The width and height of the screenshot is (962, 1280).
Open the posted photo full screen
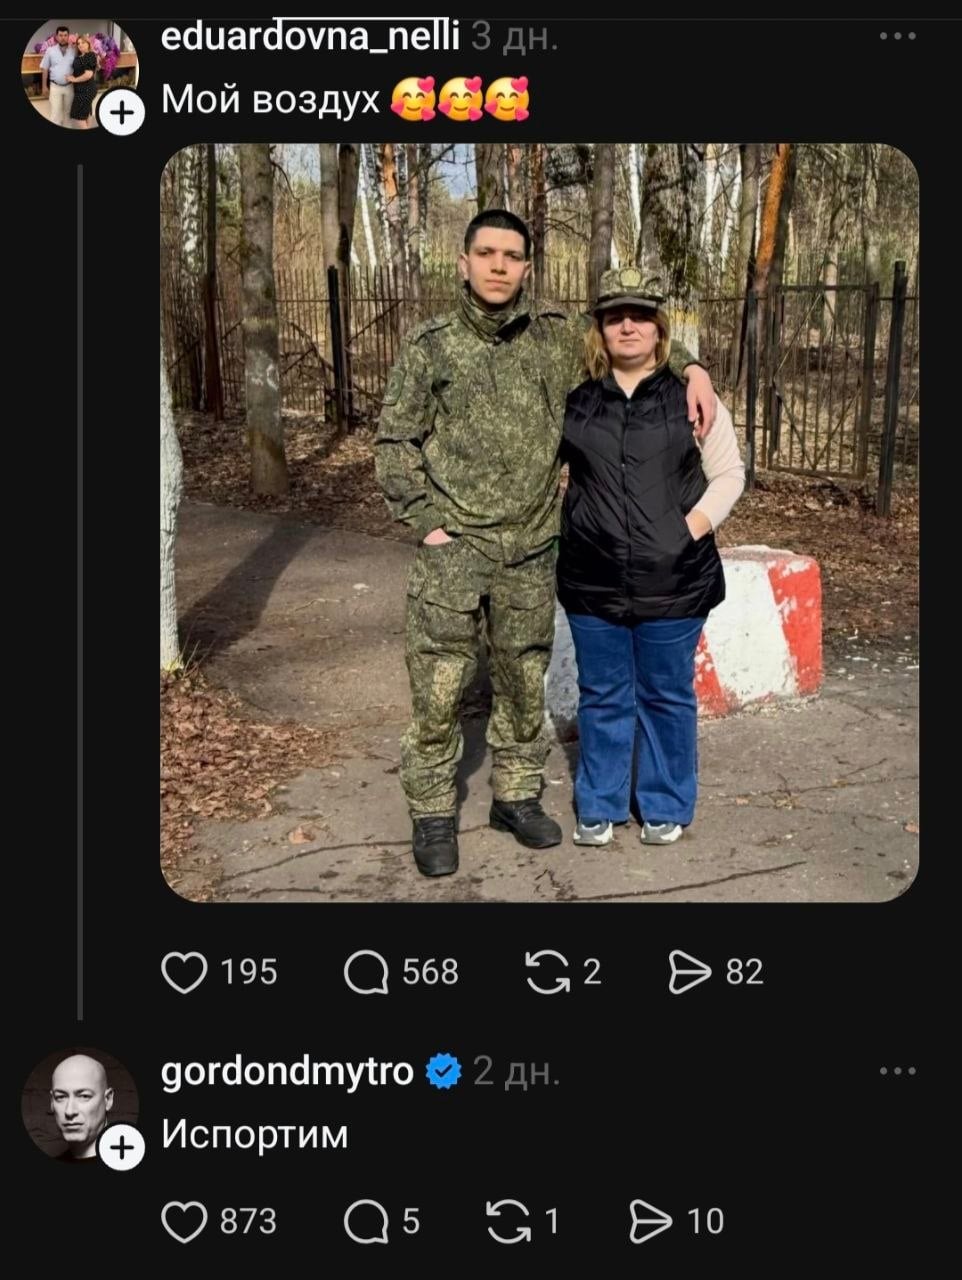(x=539, y=522)
